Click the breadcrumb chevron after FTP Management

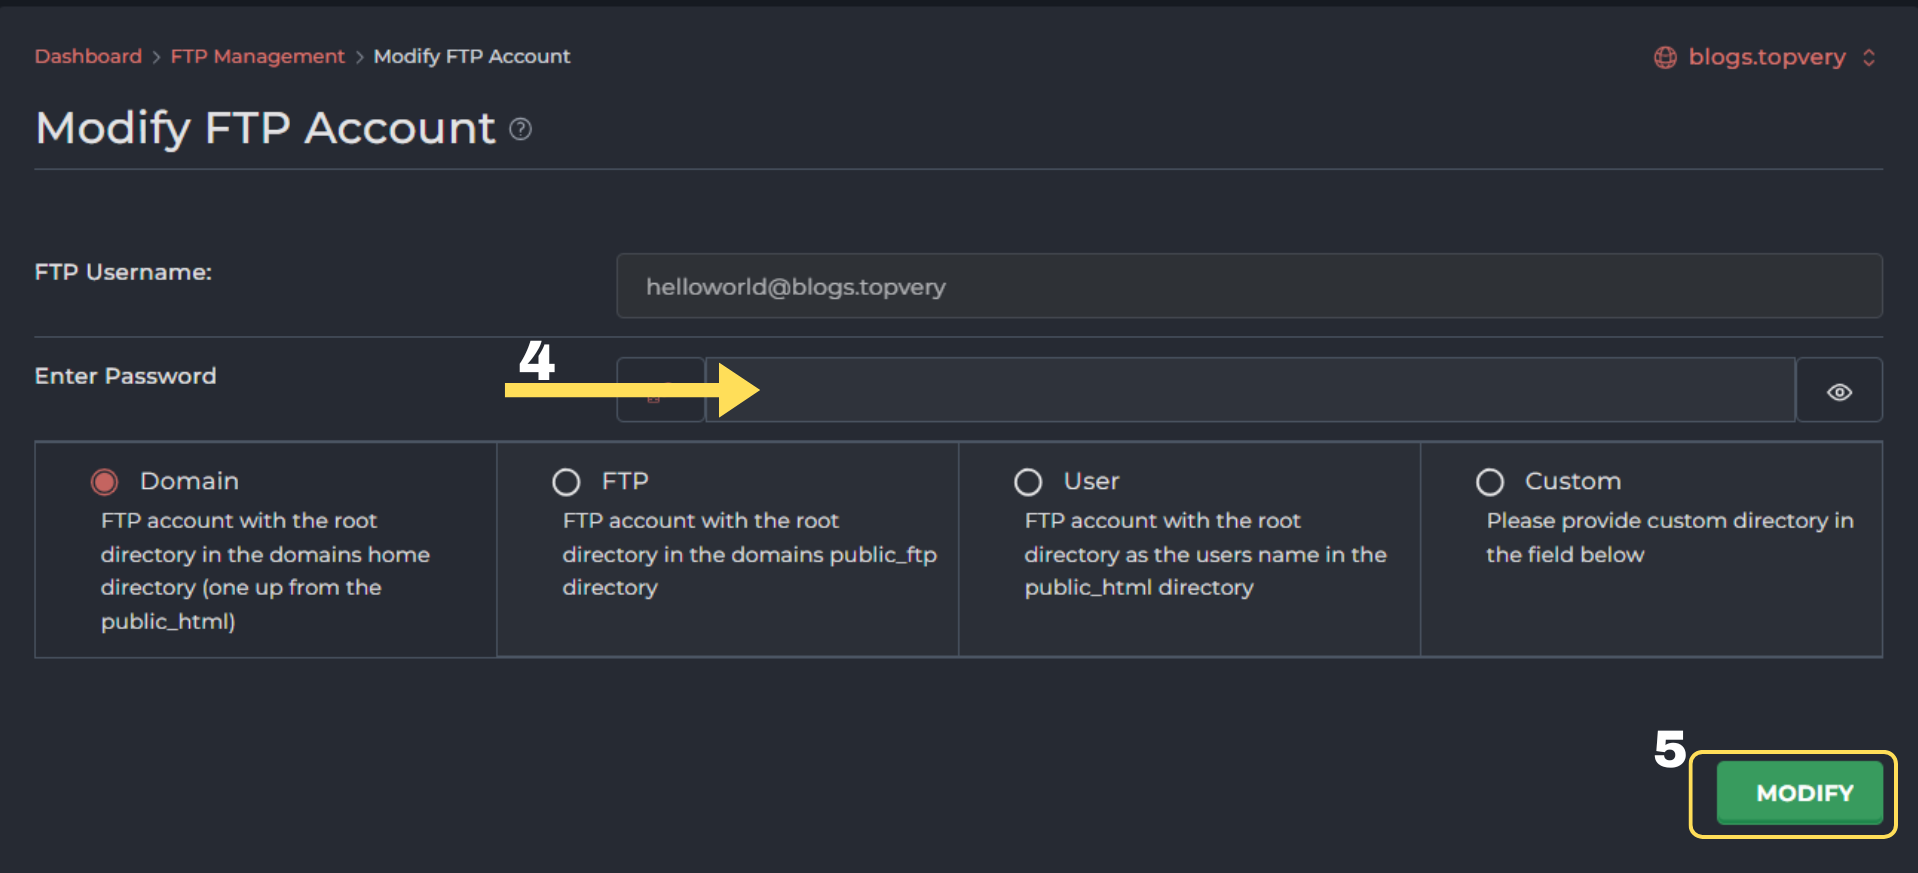(359, 58)
